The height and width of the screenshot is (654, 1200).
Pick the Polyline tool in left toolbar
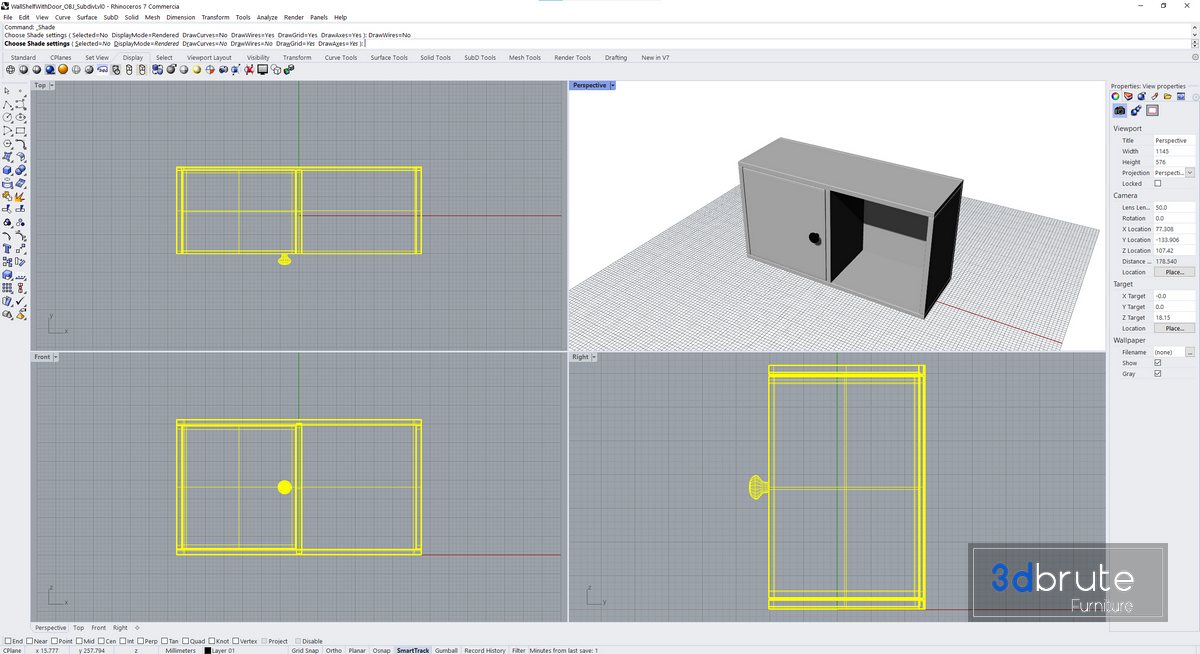(x=8, y=104)
